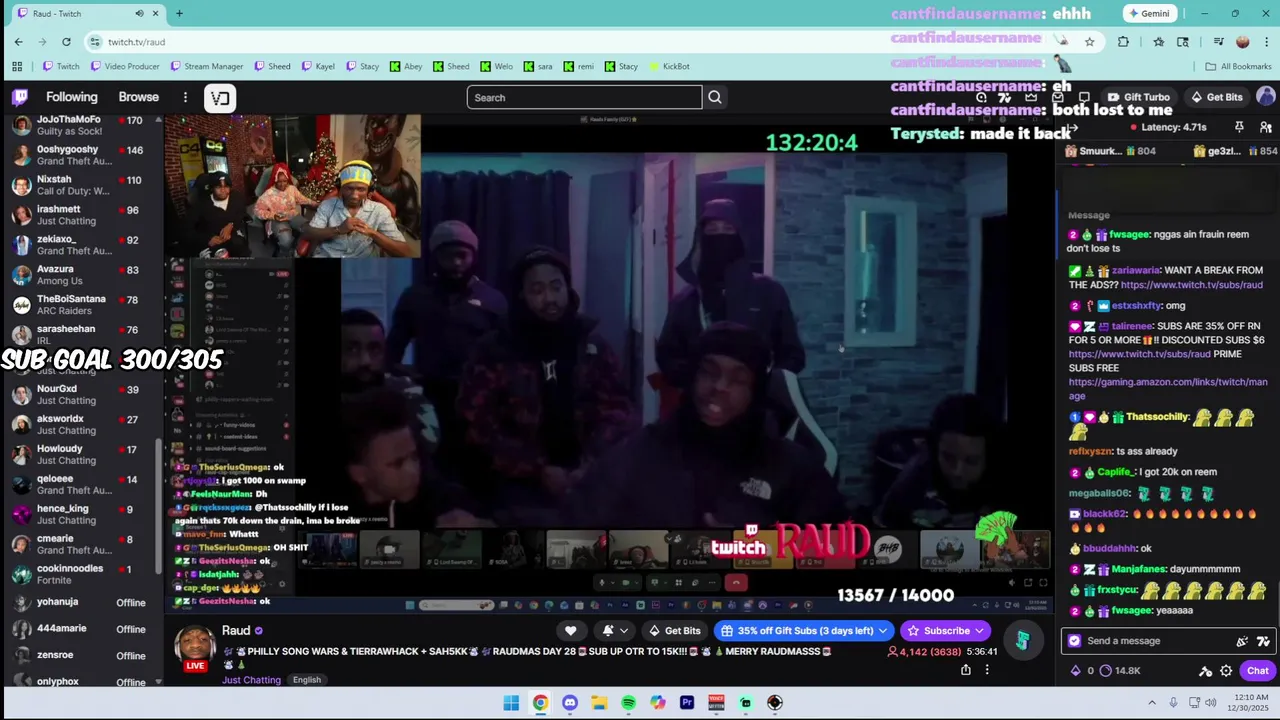1280x720 pixels.
Task: Click the Get Bits button under stream
Action: point(675,631)
